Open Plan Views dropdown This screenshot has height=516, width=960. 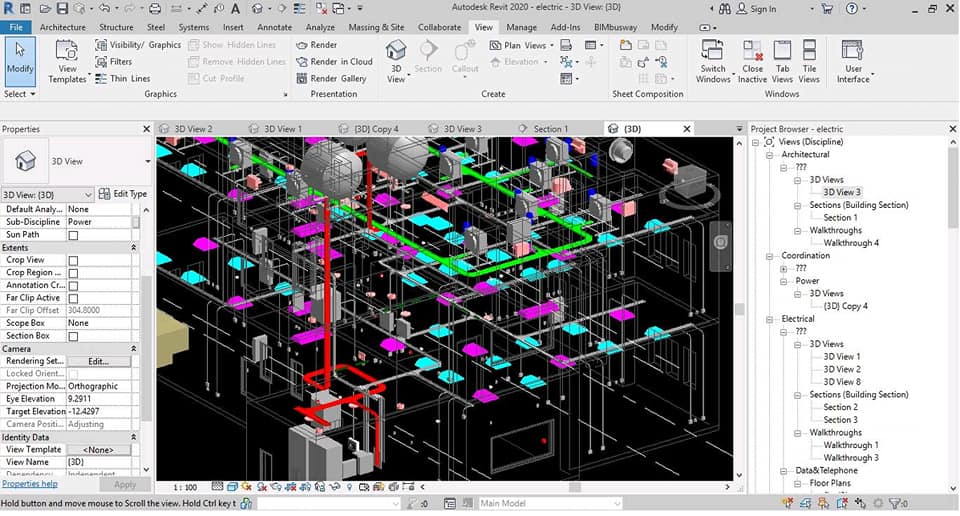pyautogui.click(x=521, y=45)
